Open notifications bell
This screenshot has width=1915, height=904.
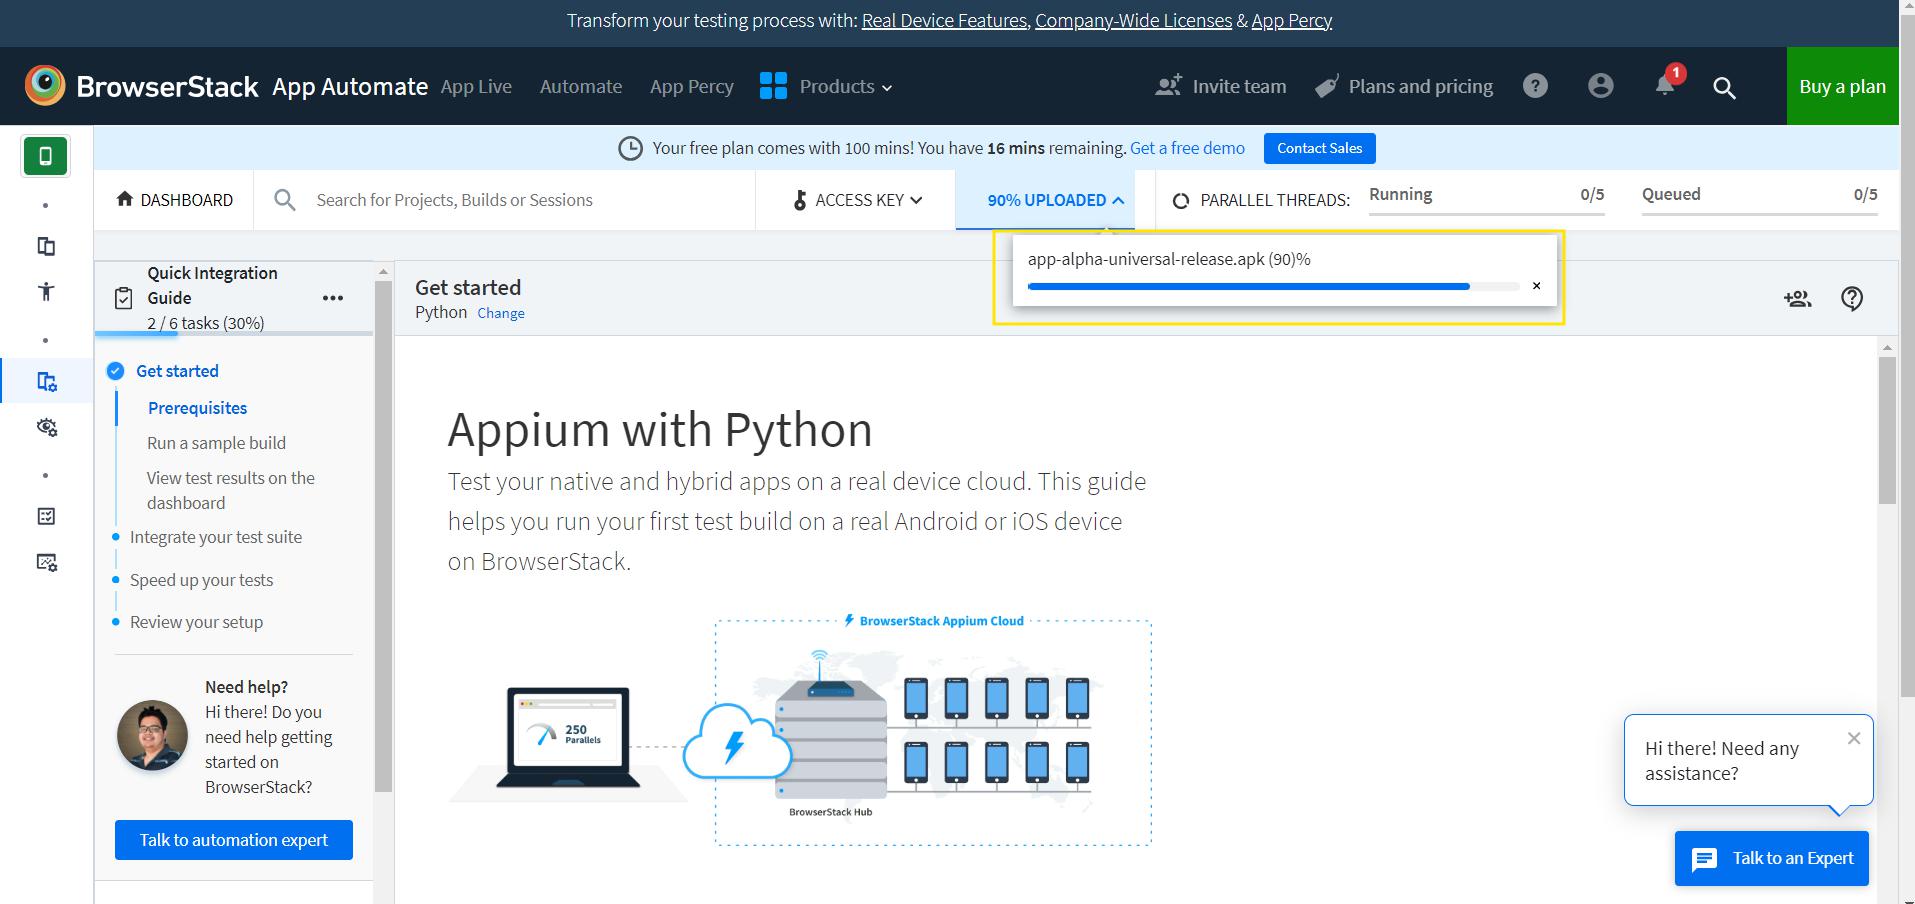(x=1665, y=84)
